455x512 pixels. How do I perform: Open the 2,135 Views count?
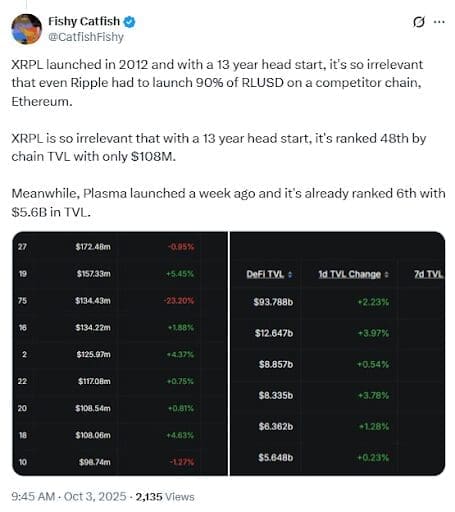coord(165,497)
